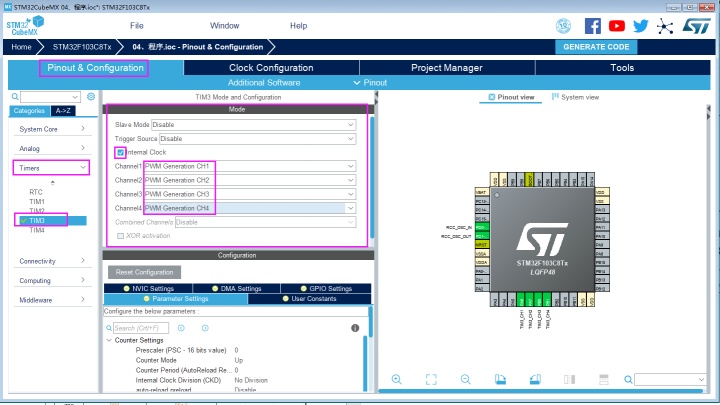Click the Reset Configuration button
720x405 pixels.
coord(144,272)
